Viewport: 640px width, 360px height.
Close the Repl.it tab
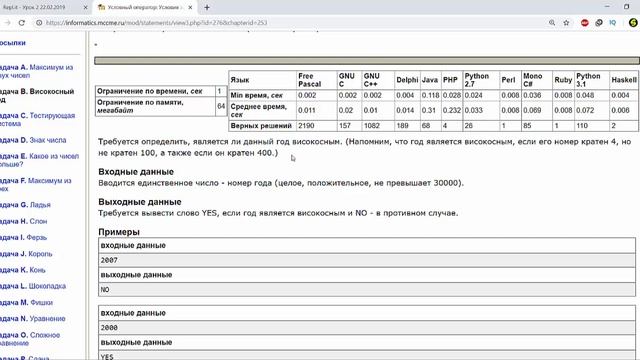[x=85, y=7]
